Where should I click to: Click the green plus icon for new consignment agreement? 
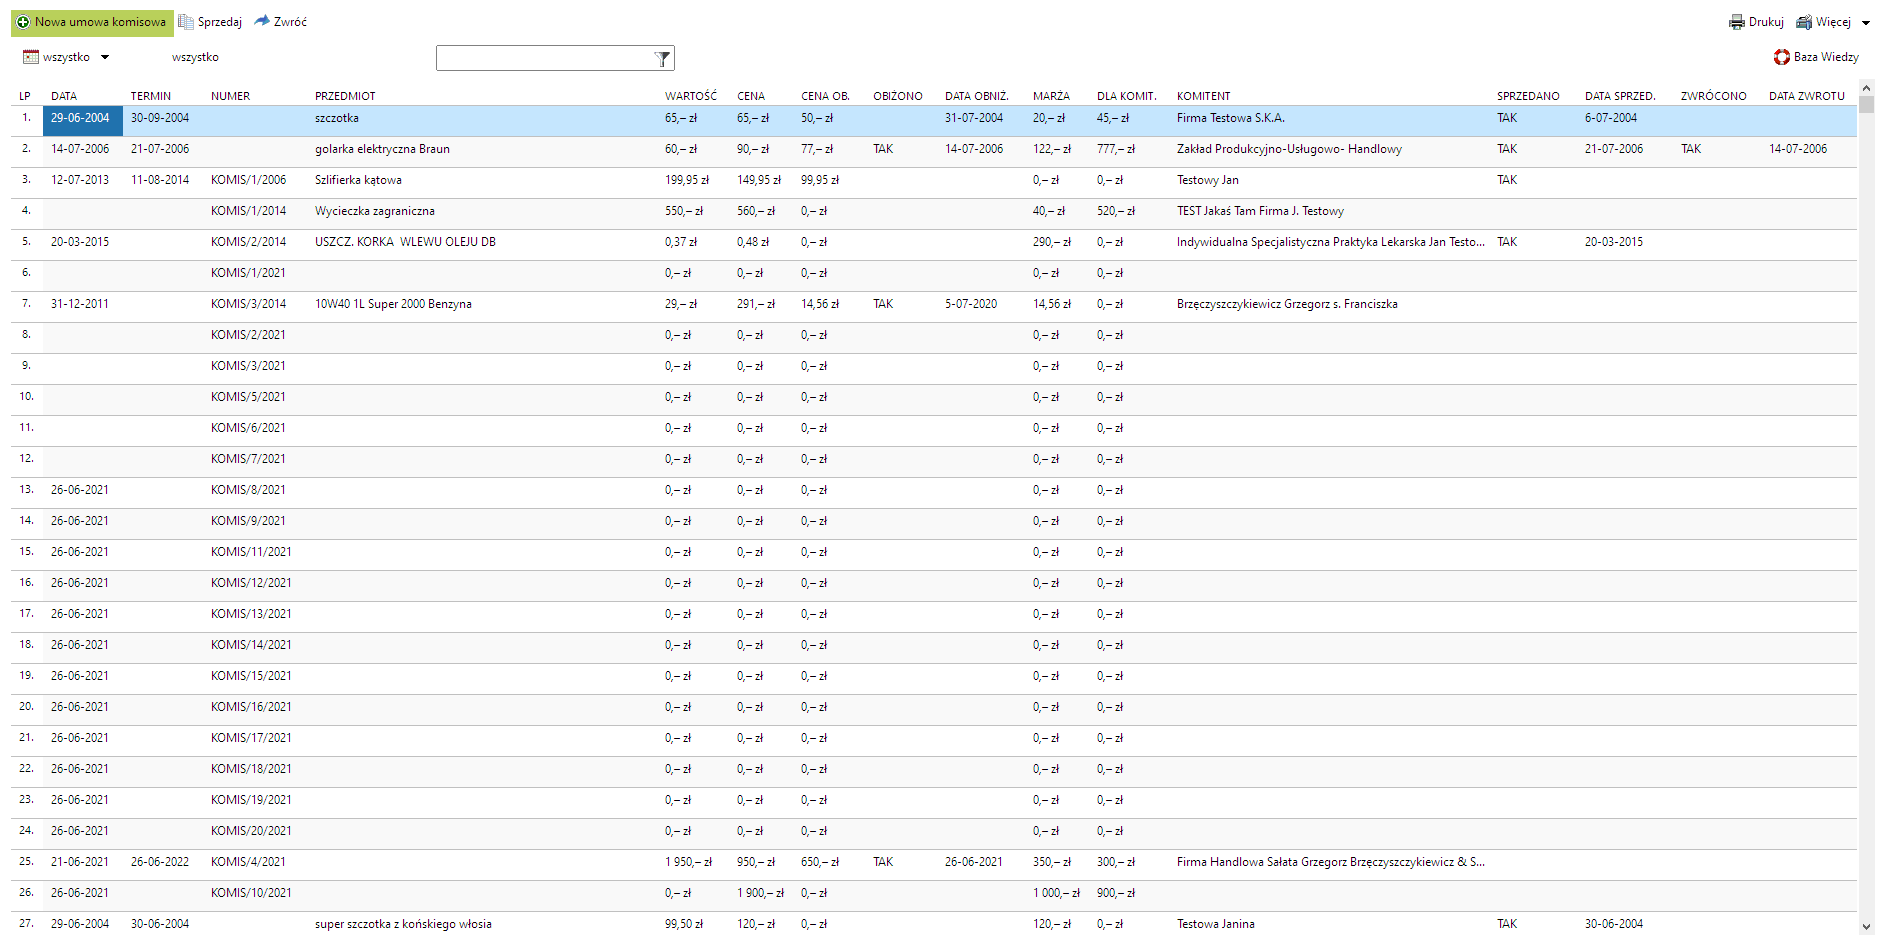(x=23, y=22)
